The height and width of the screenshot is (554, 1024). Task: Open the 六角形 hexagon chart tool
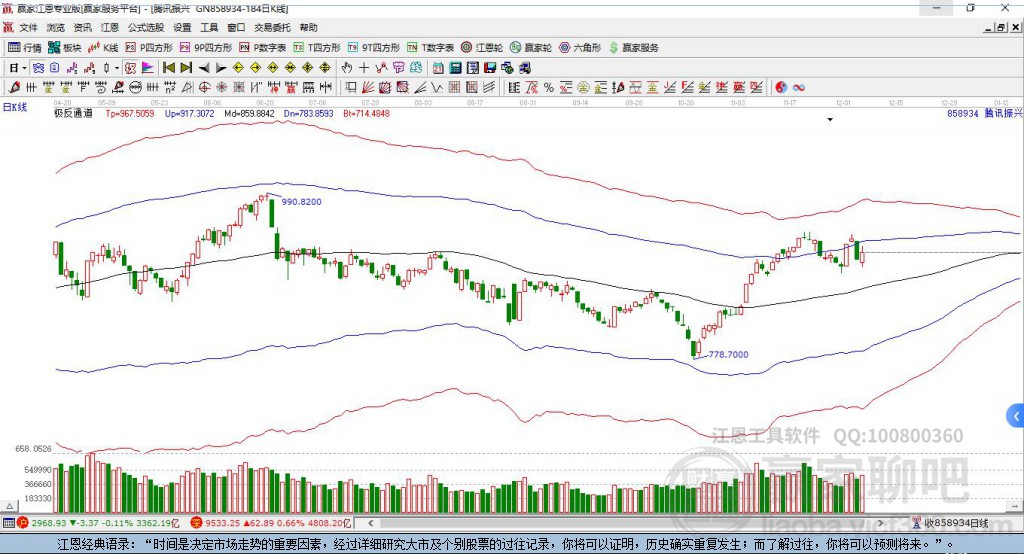(580, 48)
